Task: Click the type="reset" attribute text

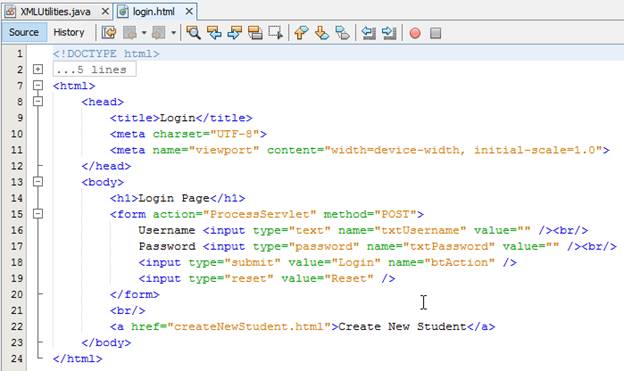Action: coord(231,279)
